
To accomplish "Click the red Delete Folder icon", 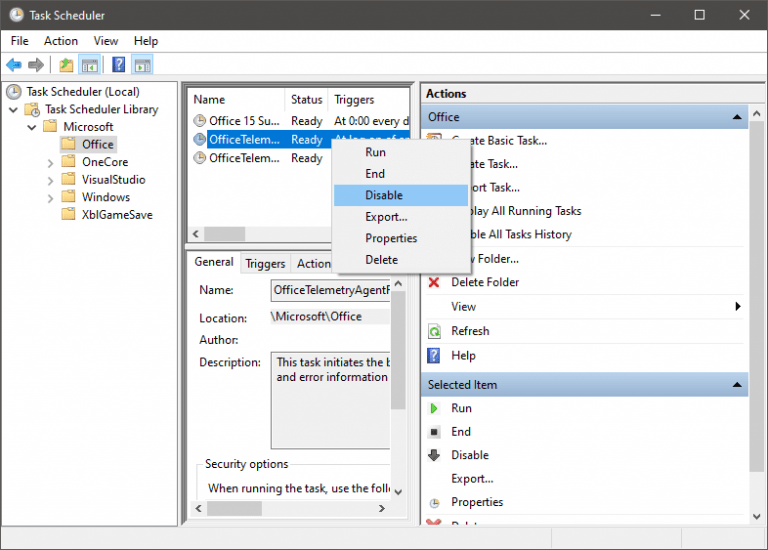I will click(434, 282).
